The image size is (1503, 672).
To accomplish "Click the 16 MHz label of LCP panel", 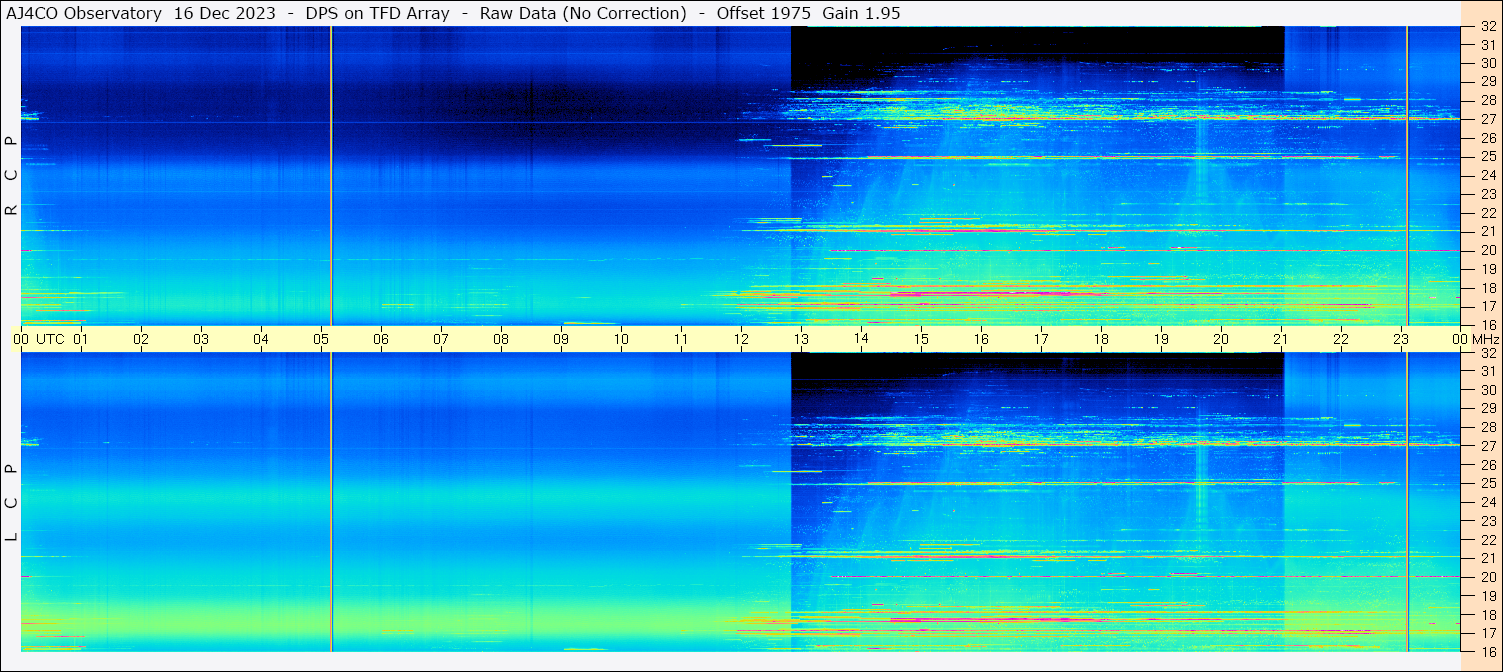I will pyautogui.click(x=1487, y=650).
